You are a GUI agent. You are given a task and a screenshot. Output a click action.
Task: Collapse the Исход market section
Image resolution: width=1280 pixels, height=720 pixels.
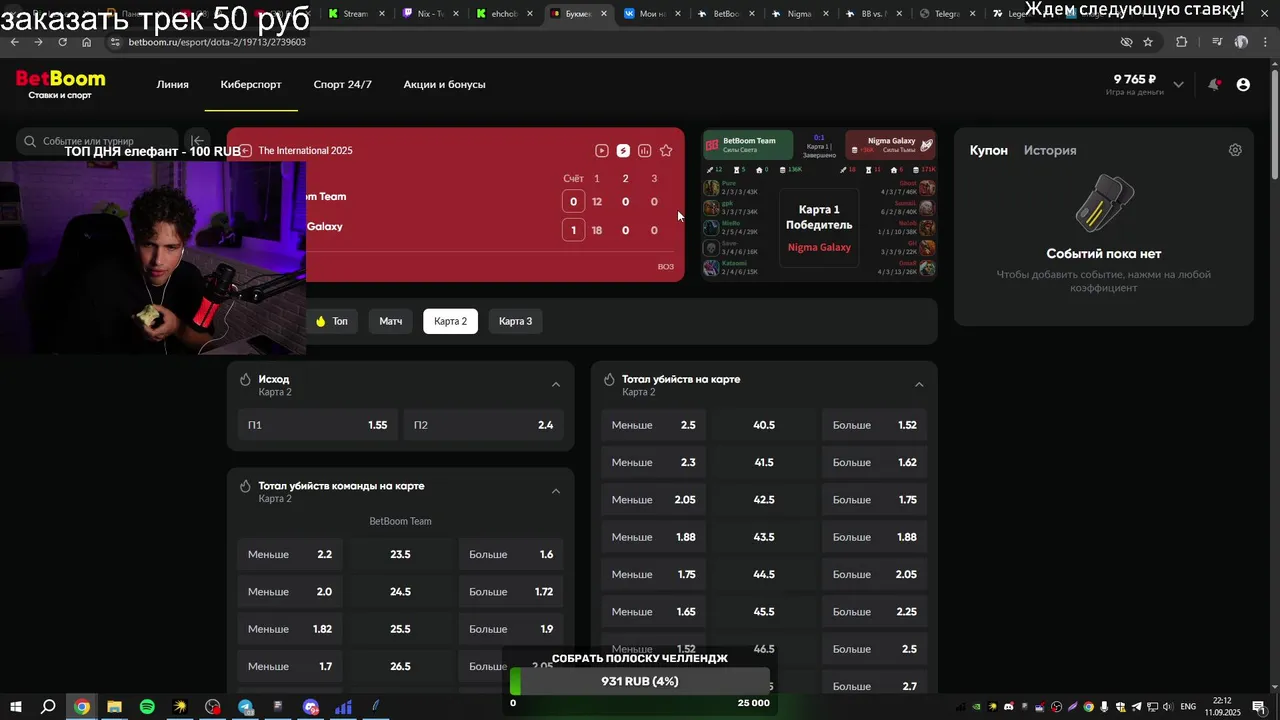(x=556, y=385)
